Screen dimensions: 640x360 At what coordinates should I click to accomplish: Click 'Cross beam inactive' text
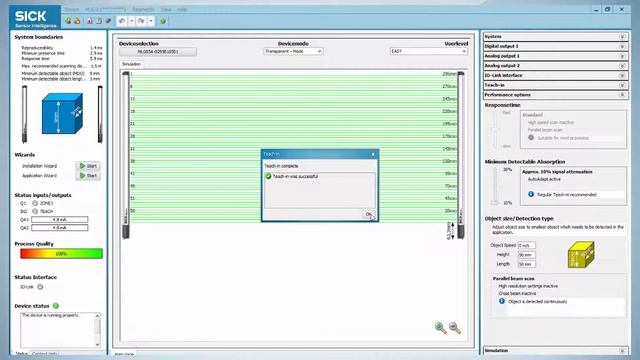pyautogui.click(x=517, y=293)
